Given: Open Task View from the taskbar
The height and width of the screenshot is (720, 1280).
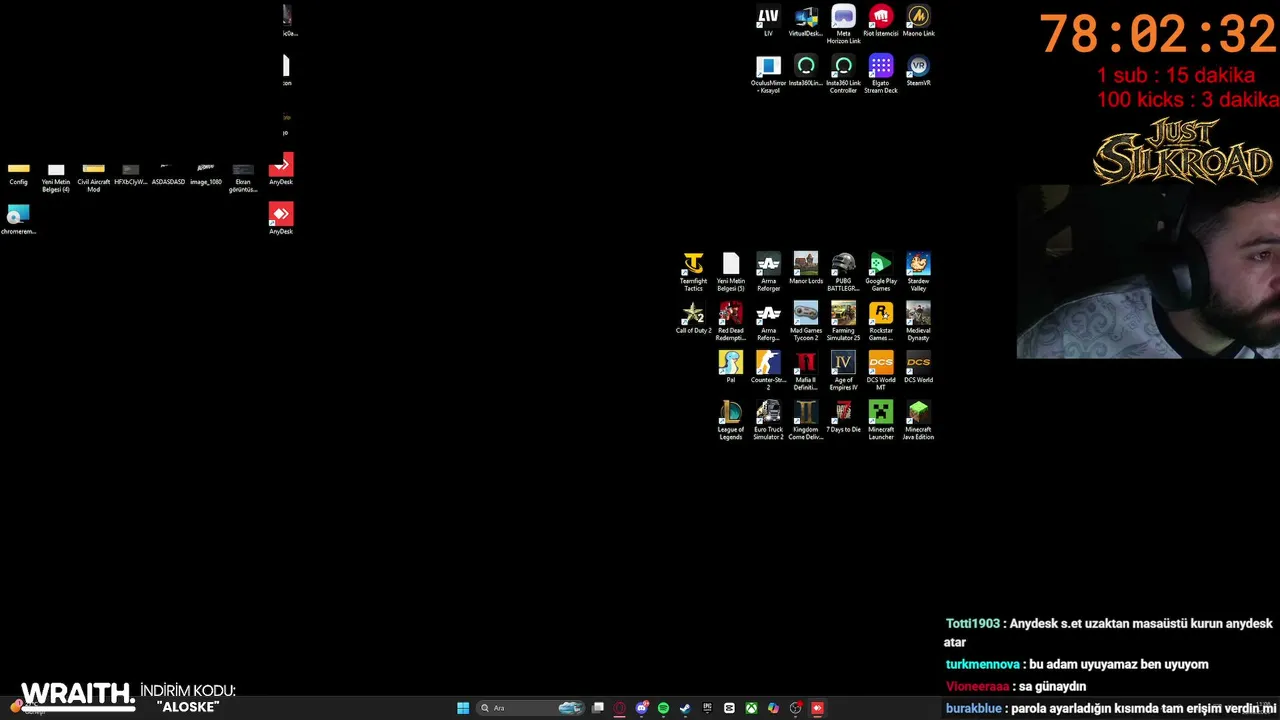Looking at the screenshot, I should tap(598, 708).
